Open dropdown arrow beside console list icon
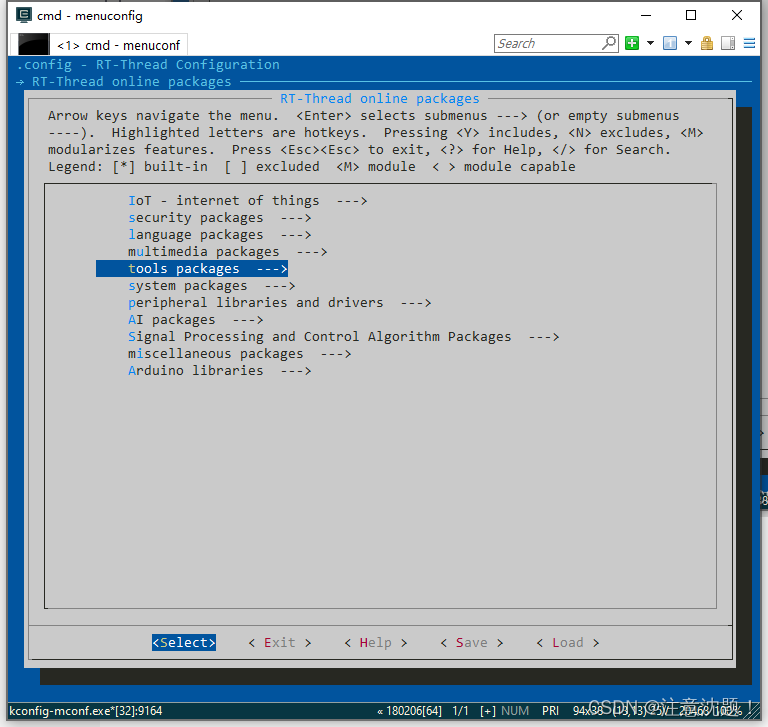 point(688,43)
